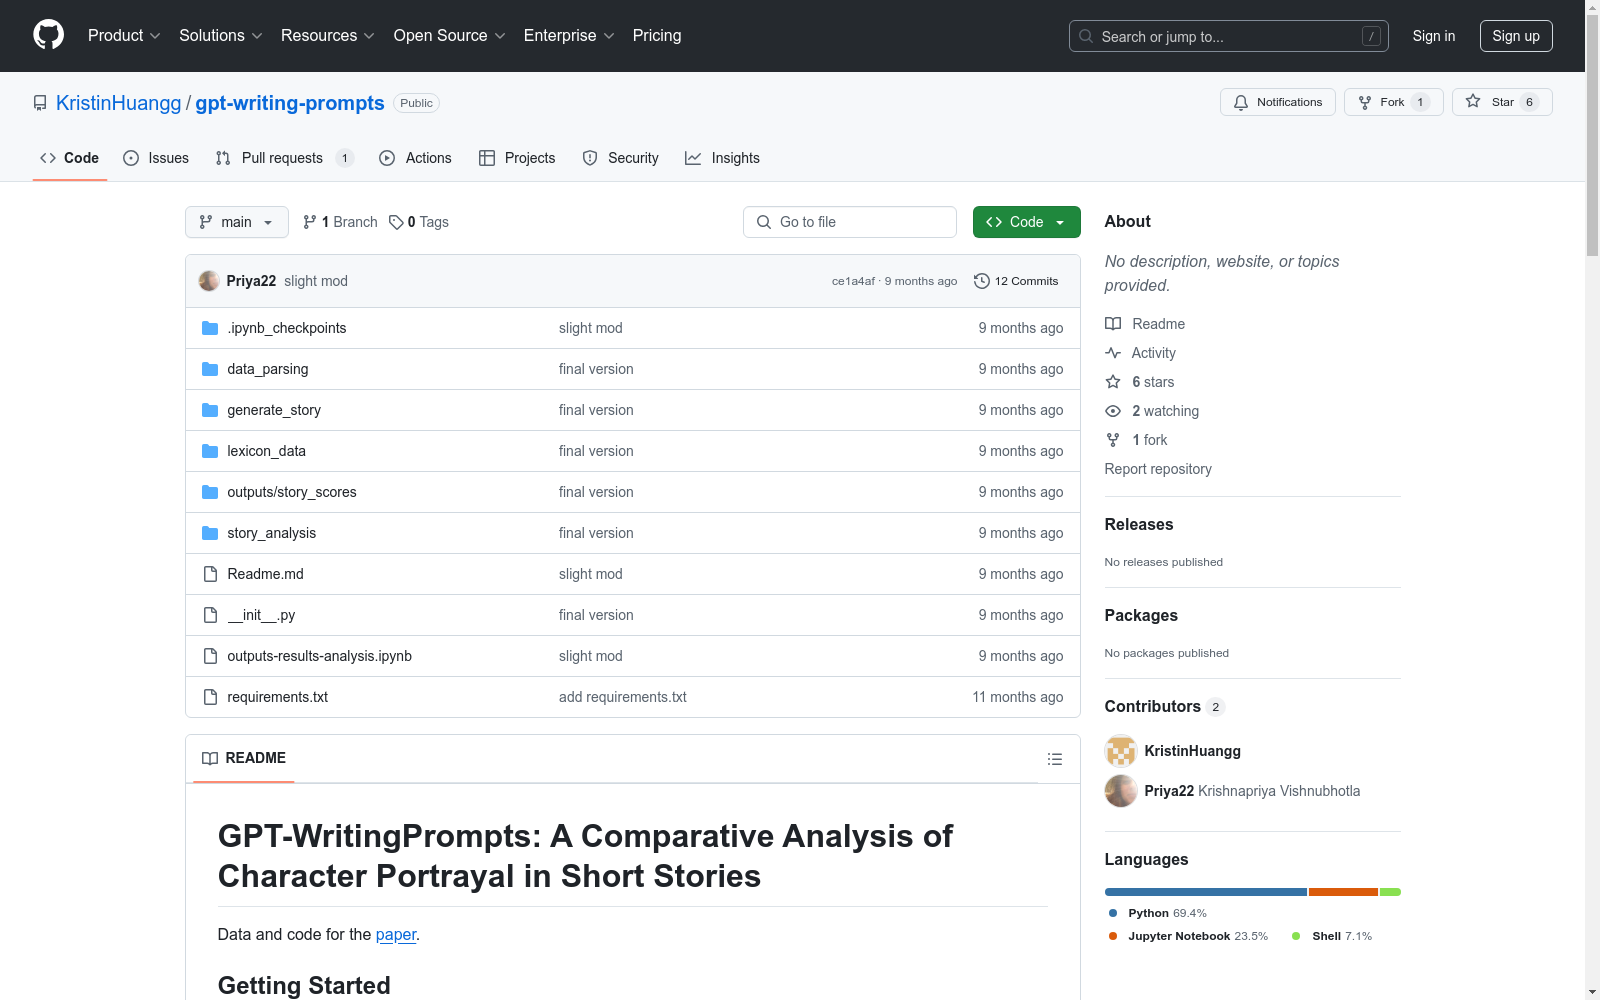Open KristinHuangg owner profile link

[119, 103]
